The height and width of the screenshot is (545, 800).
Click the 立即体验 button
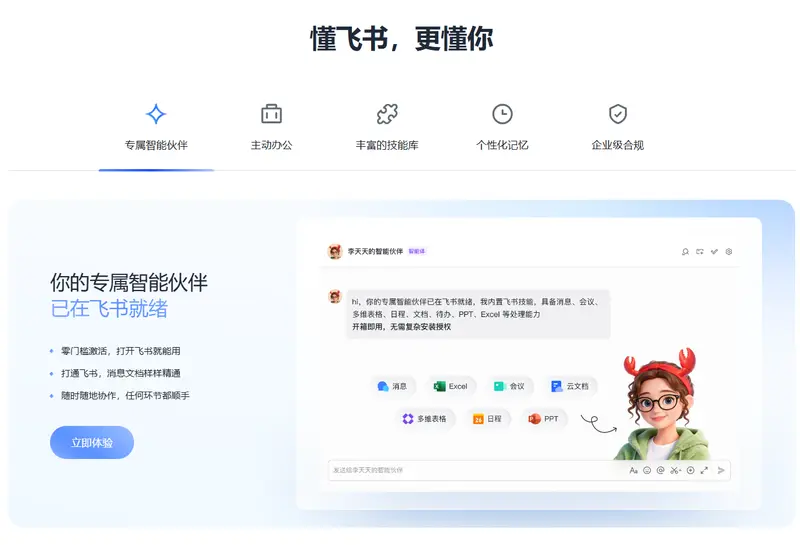click(92, 442)
